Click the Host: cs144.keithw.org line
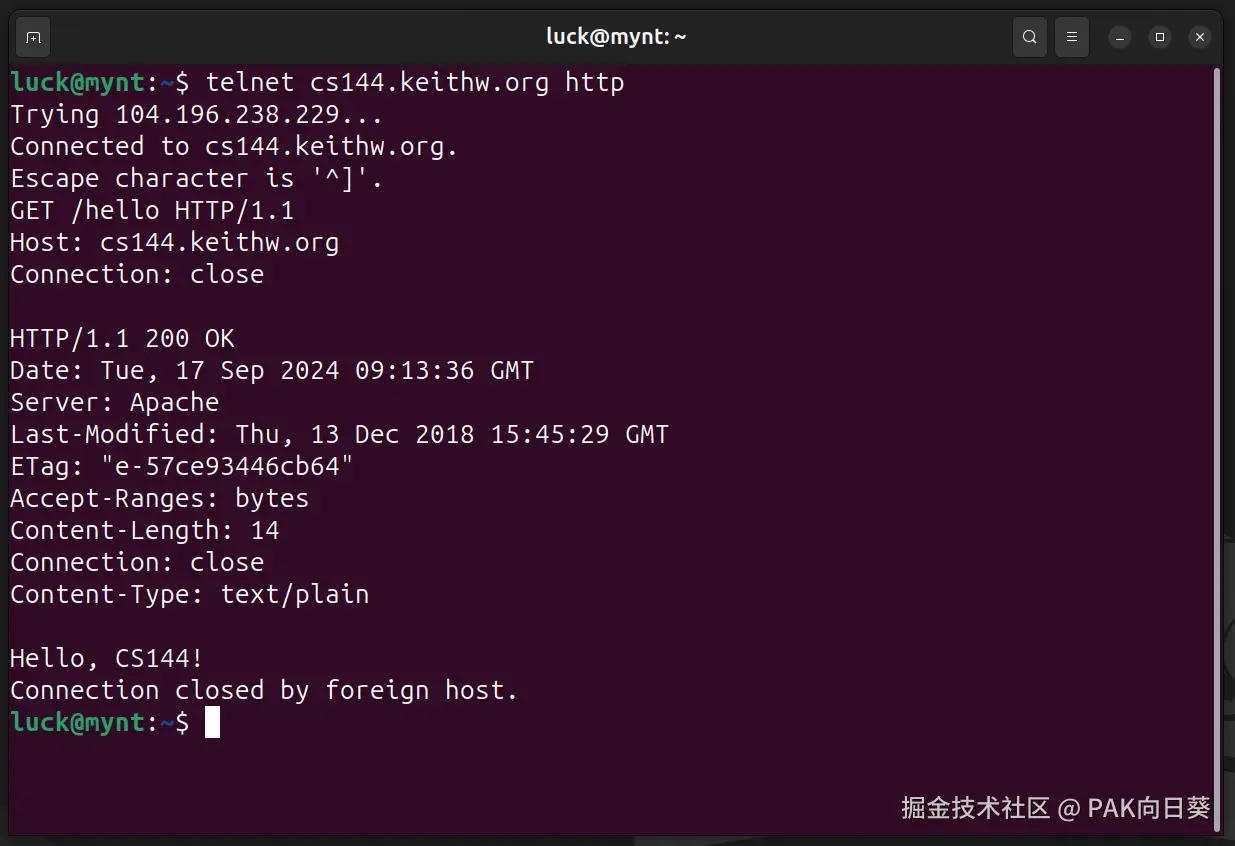Viewport: 1235px width, 846px height. (x=174, y=242)
